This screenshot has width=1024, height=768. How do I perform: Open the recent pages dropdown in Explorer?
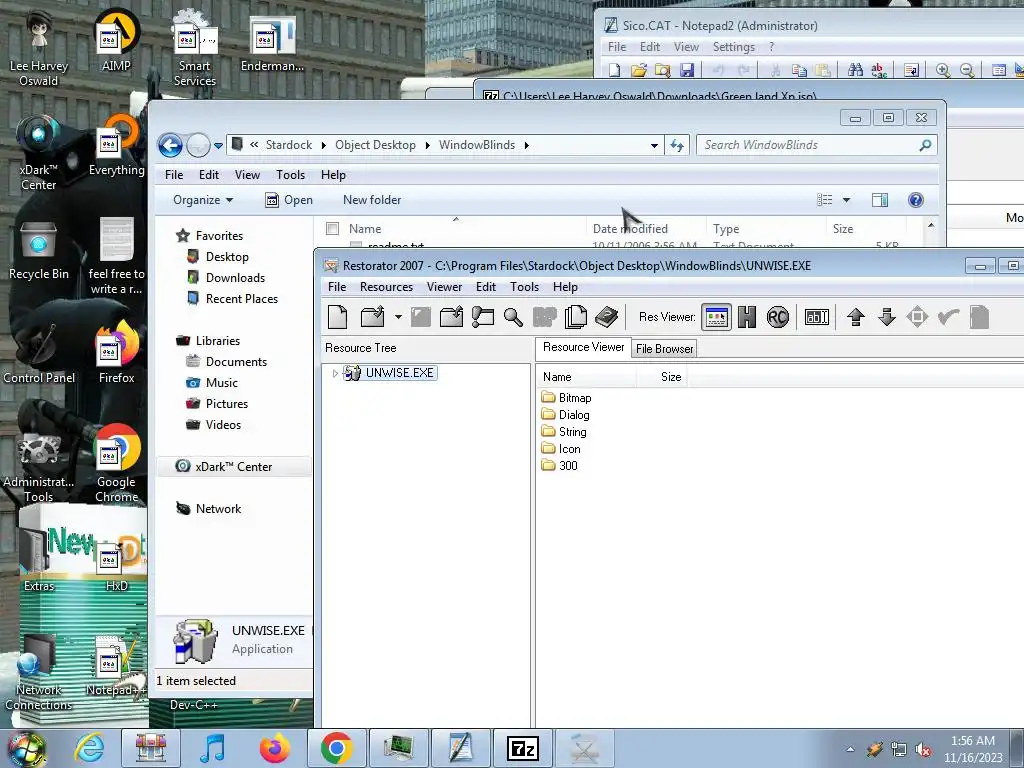218,145
